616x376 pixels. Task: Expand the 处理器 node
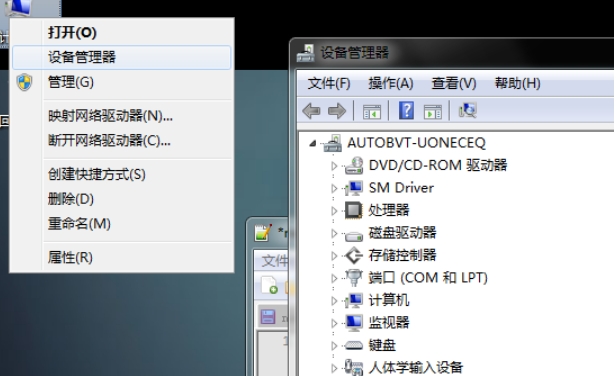tap(334, 211)
